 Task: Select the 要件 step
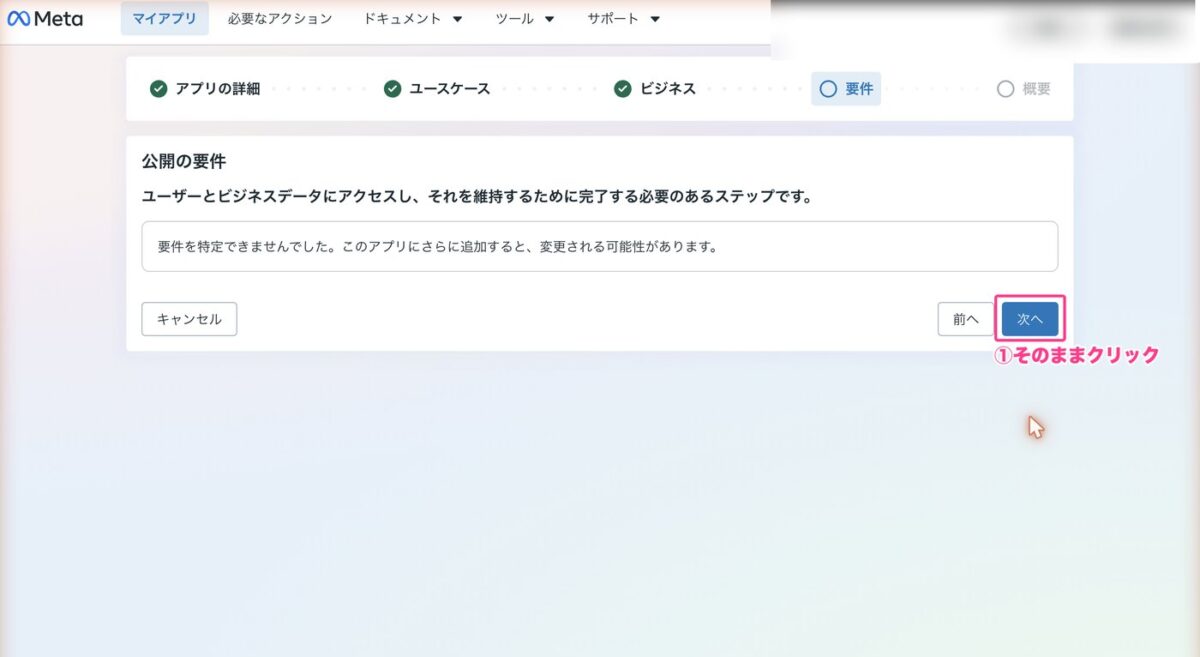[846, 89]
